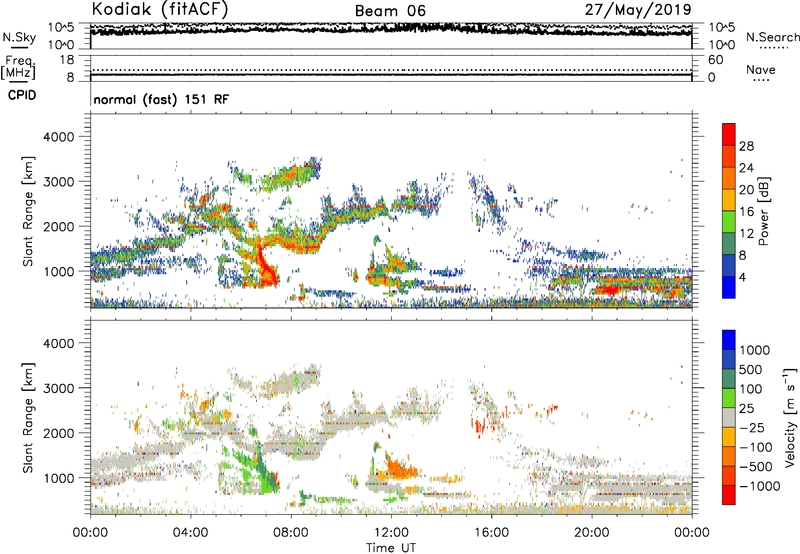The image size is (800, 554).
Task: Click the velocity panel 'Slant Range [km]' label
Action: [28, 418]
